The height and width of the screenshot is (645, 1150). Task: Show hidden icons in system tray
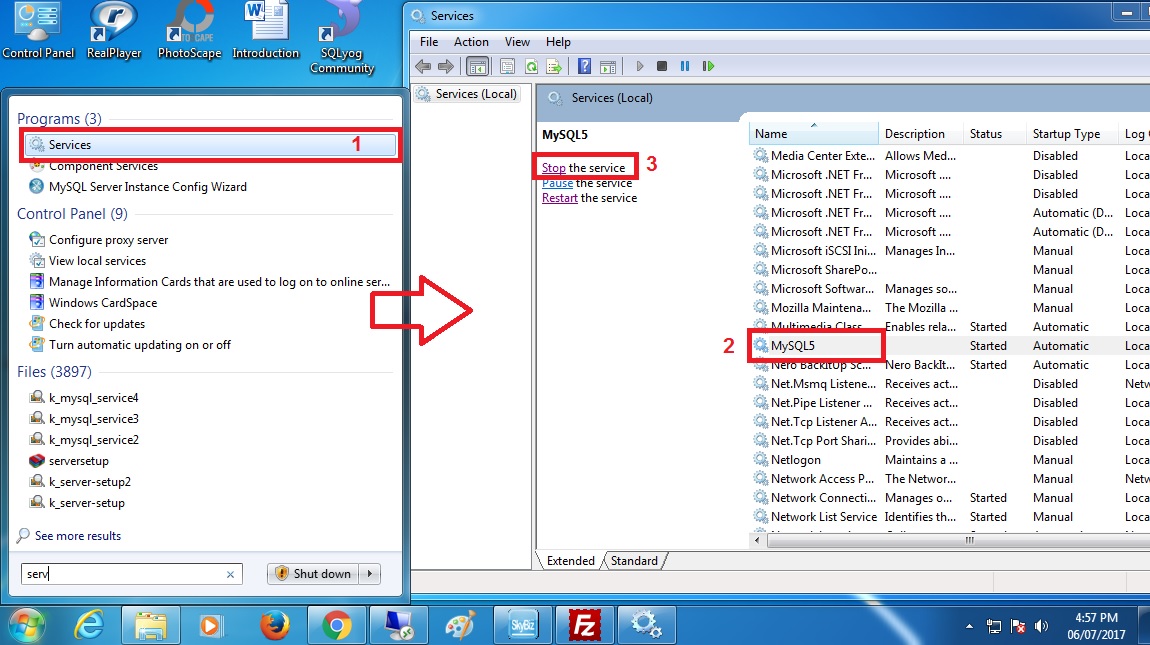[x=969, y=626]
